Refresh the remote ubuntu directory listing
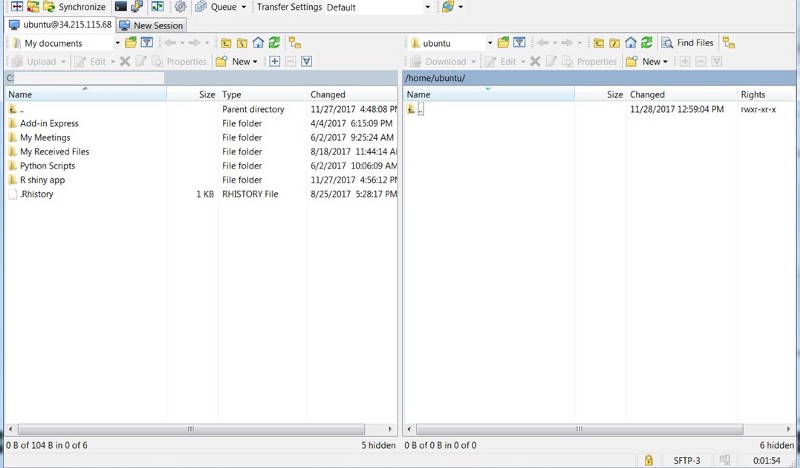Screen dimensions: 800x468 [x=647, y=43]
